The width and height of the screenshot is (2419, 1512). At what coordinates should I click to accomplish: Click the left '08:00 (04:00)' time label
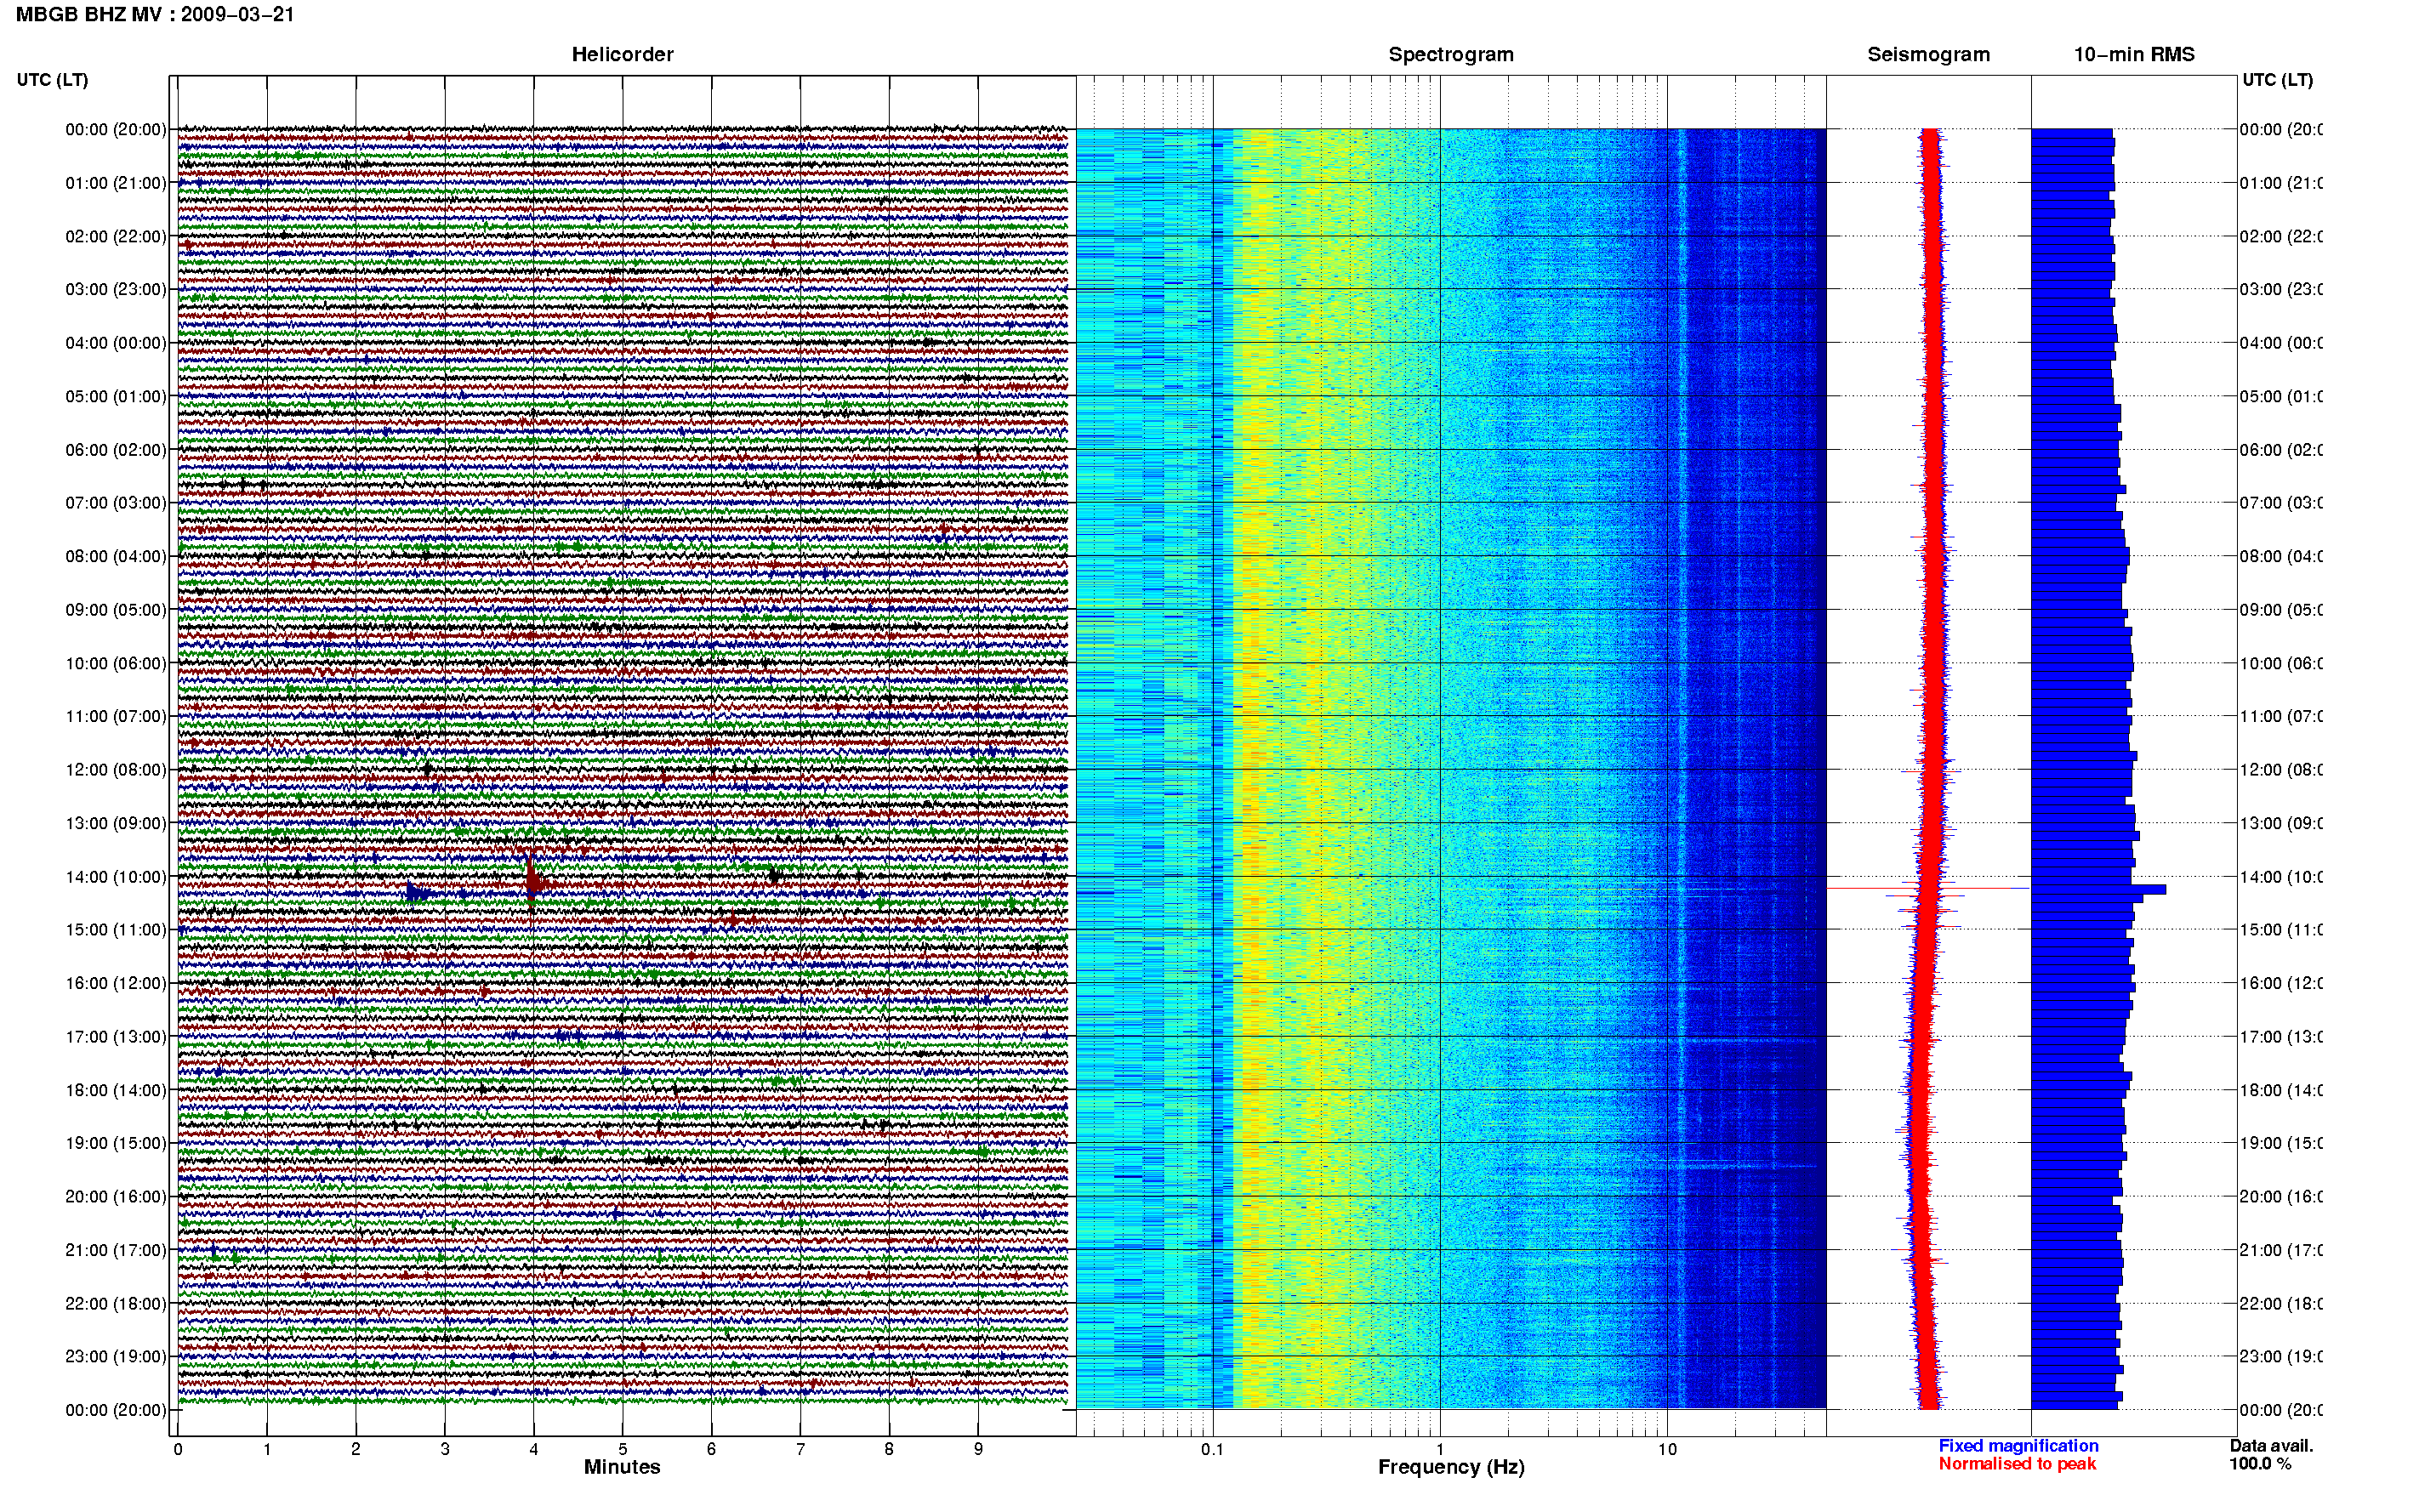pyautogui.click(x=116, y=556)
